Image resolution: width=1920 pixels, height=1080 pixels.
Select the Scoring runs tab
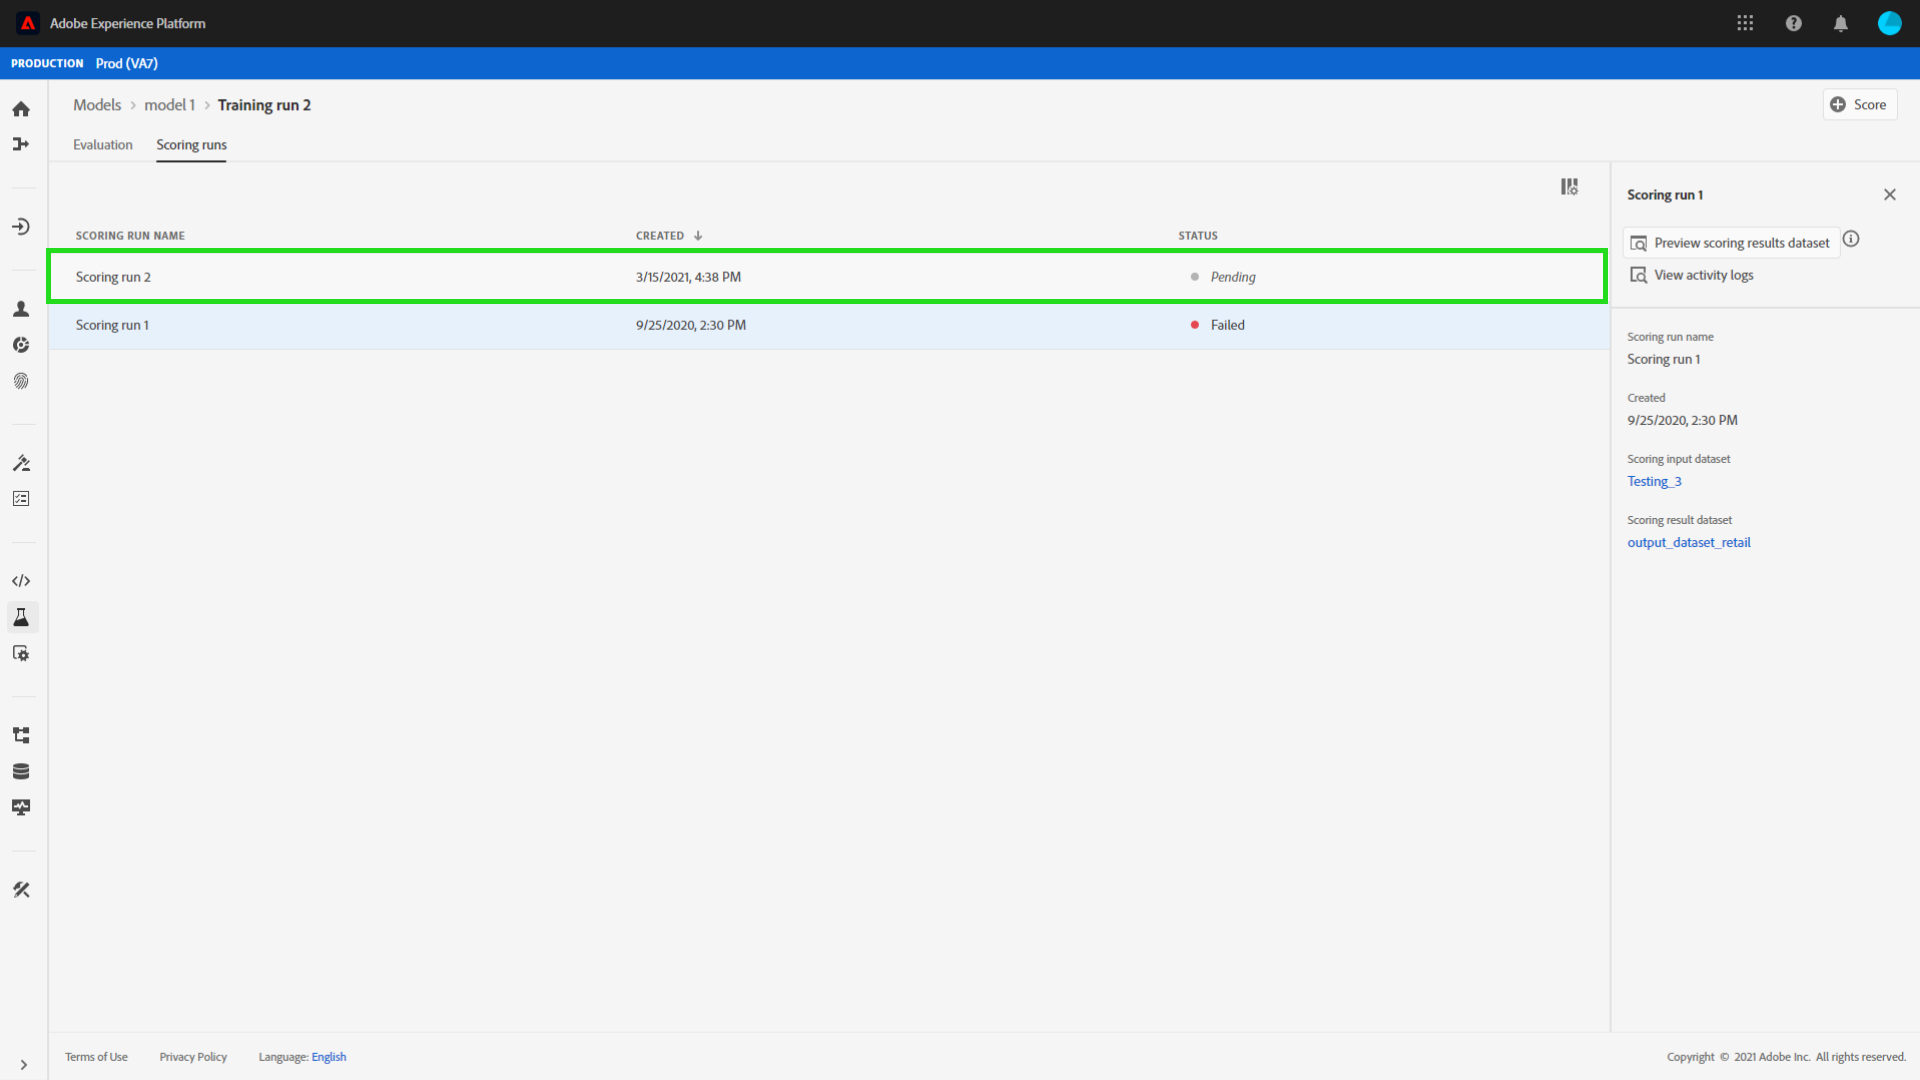click(x=191, y=145)
